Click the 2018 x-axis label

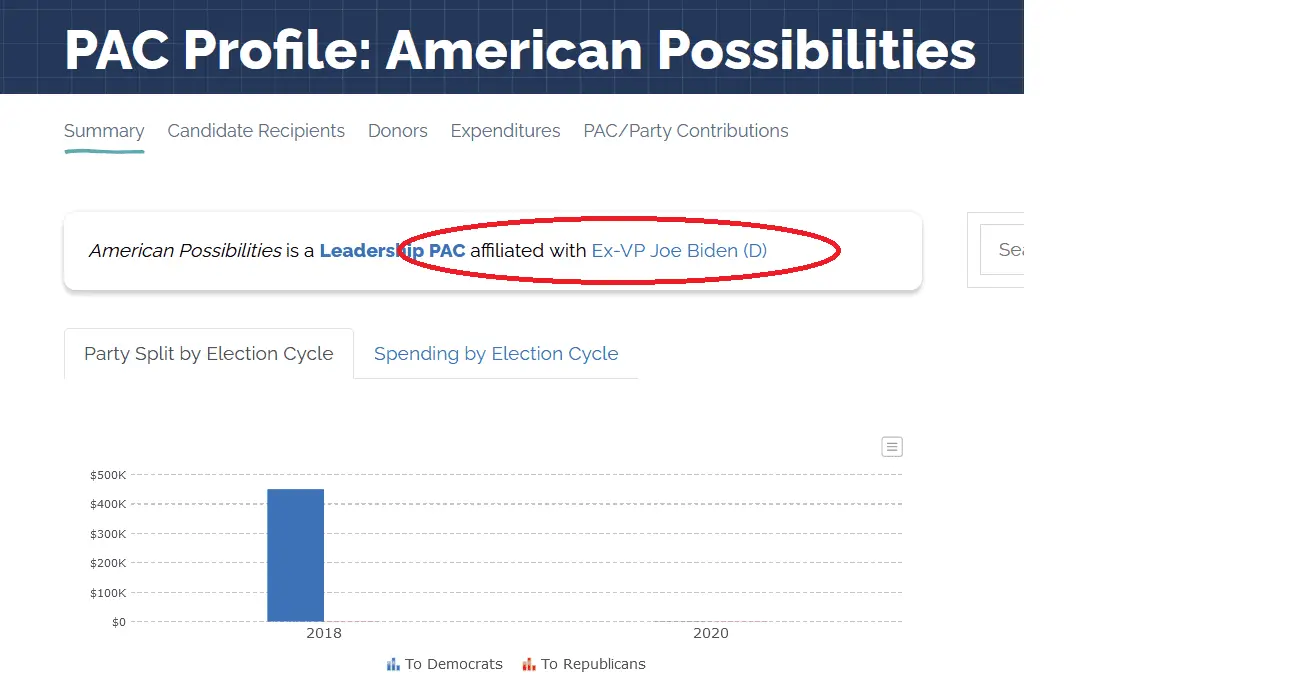tap(324, 634)
